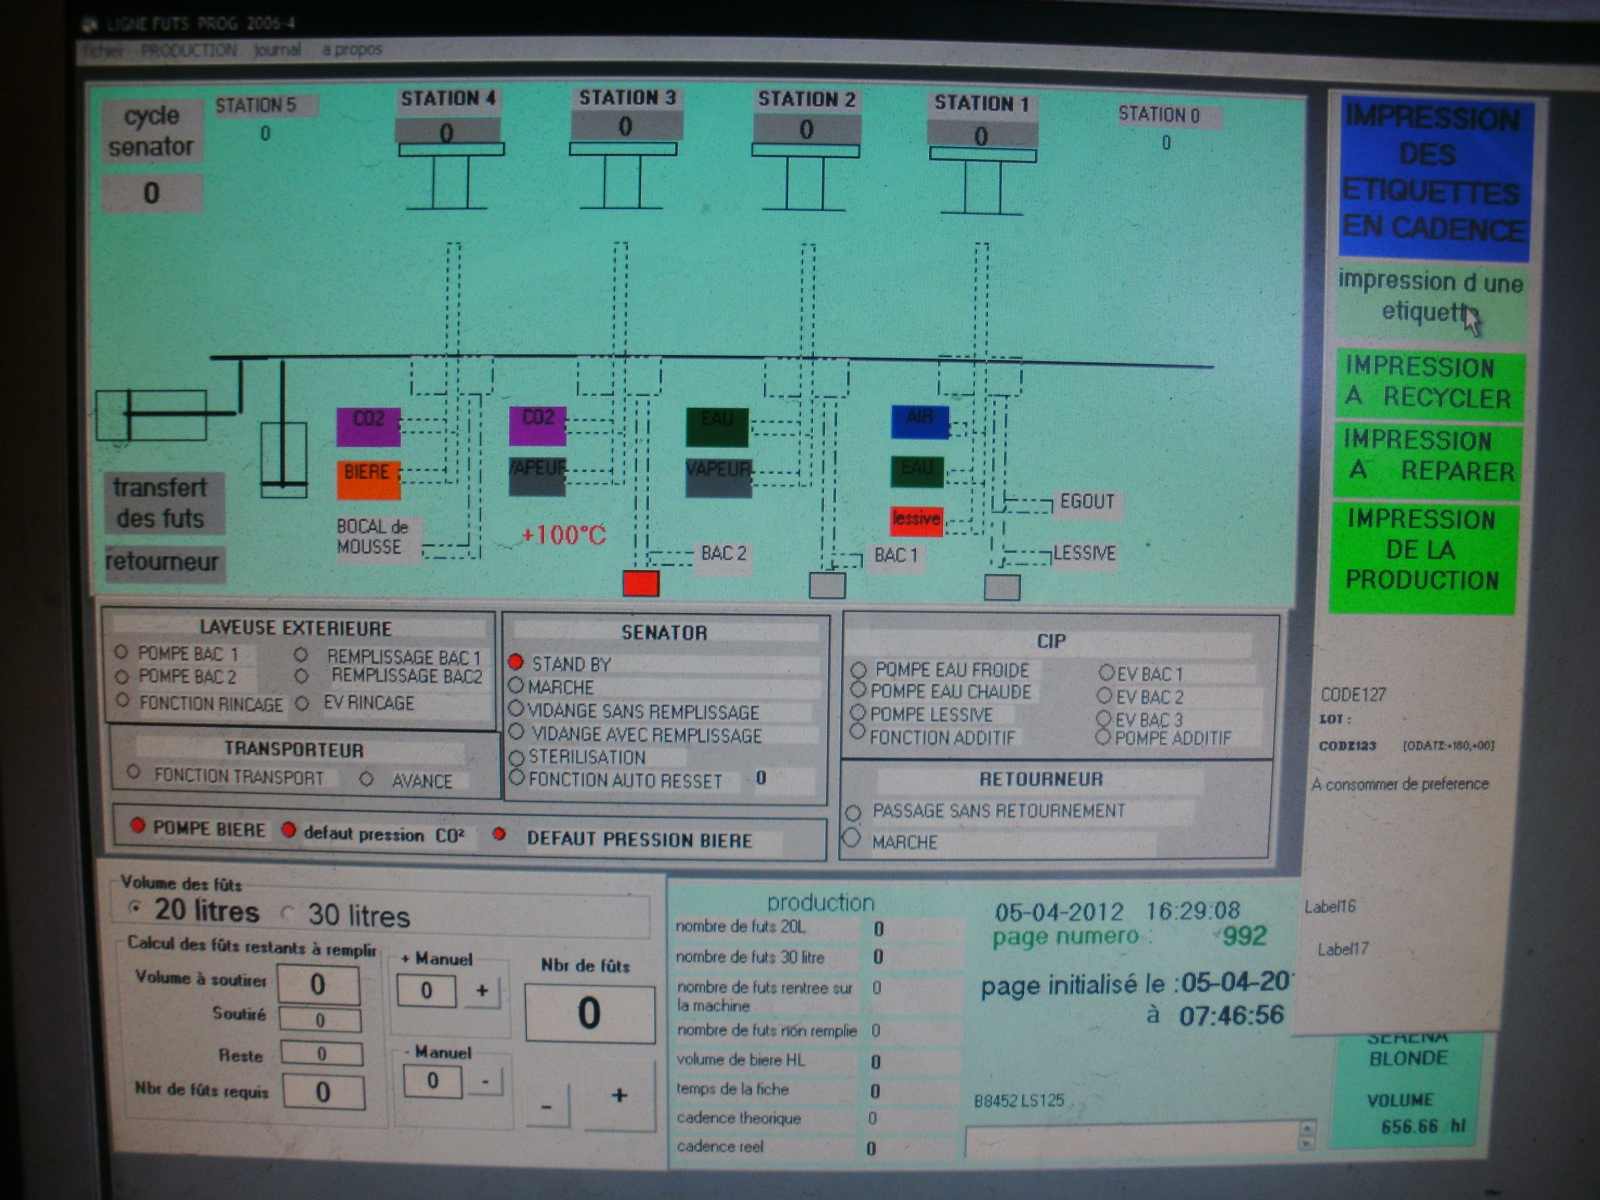Click the orange BIERE valve block
The image size is (1600, 1200).
click(x=368, y=479)
